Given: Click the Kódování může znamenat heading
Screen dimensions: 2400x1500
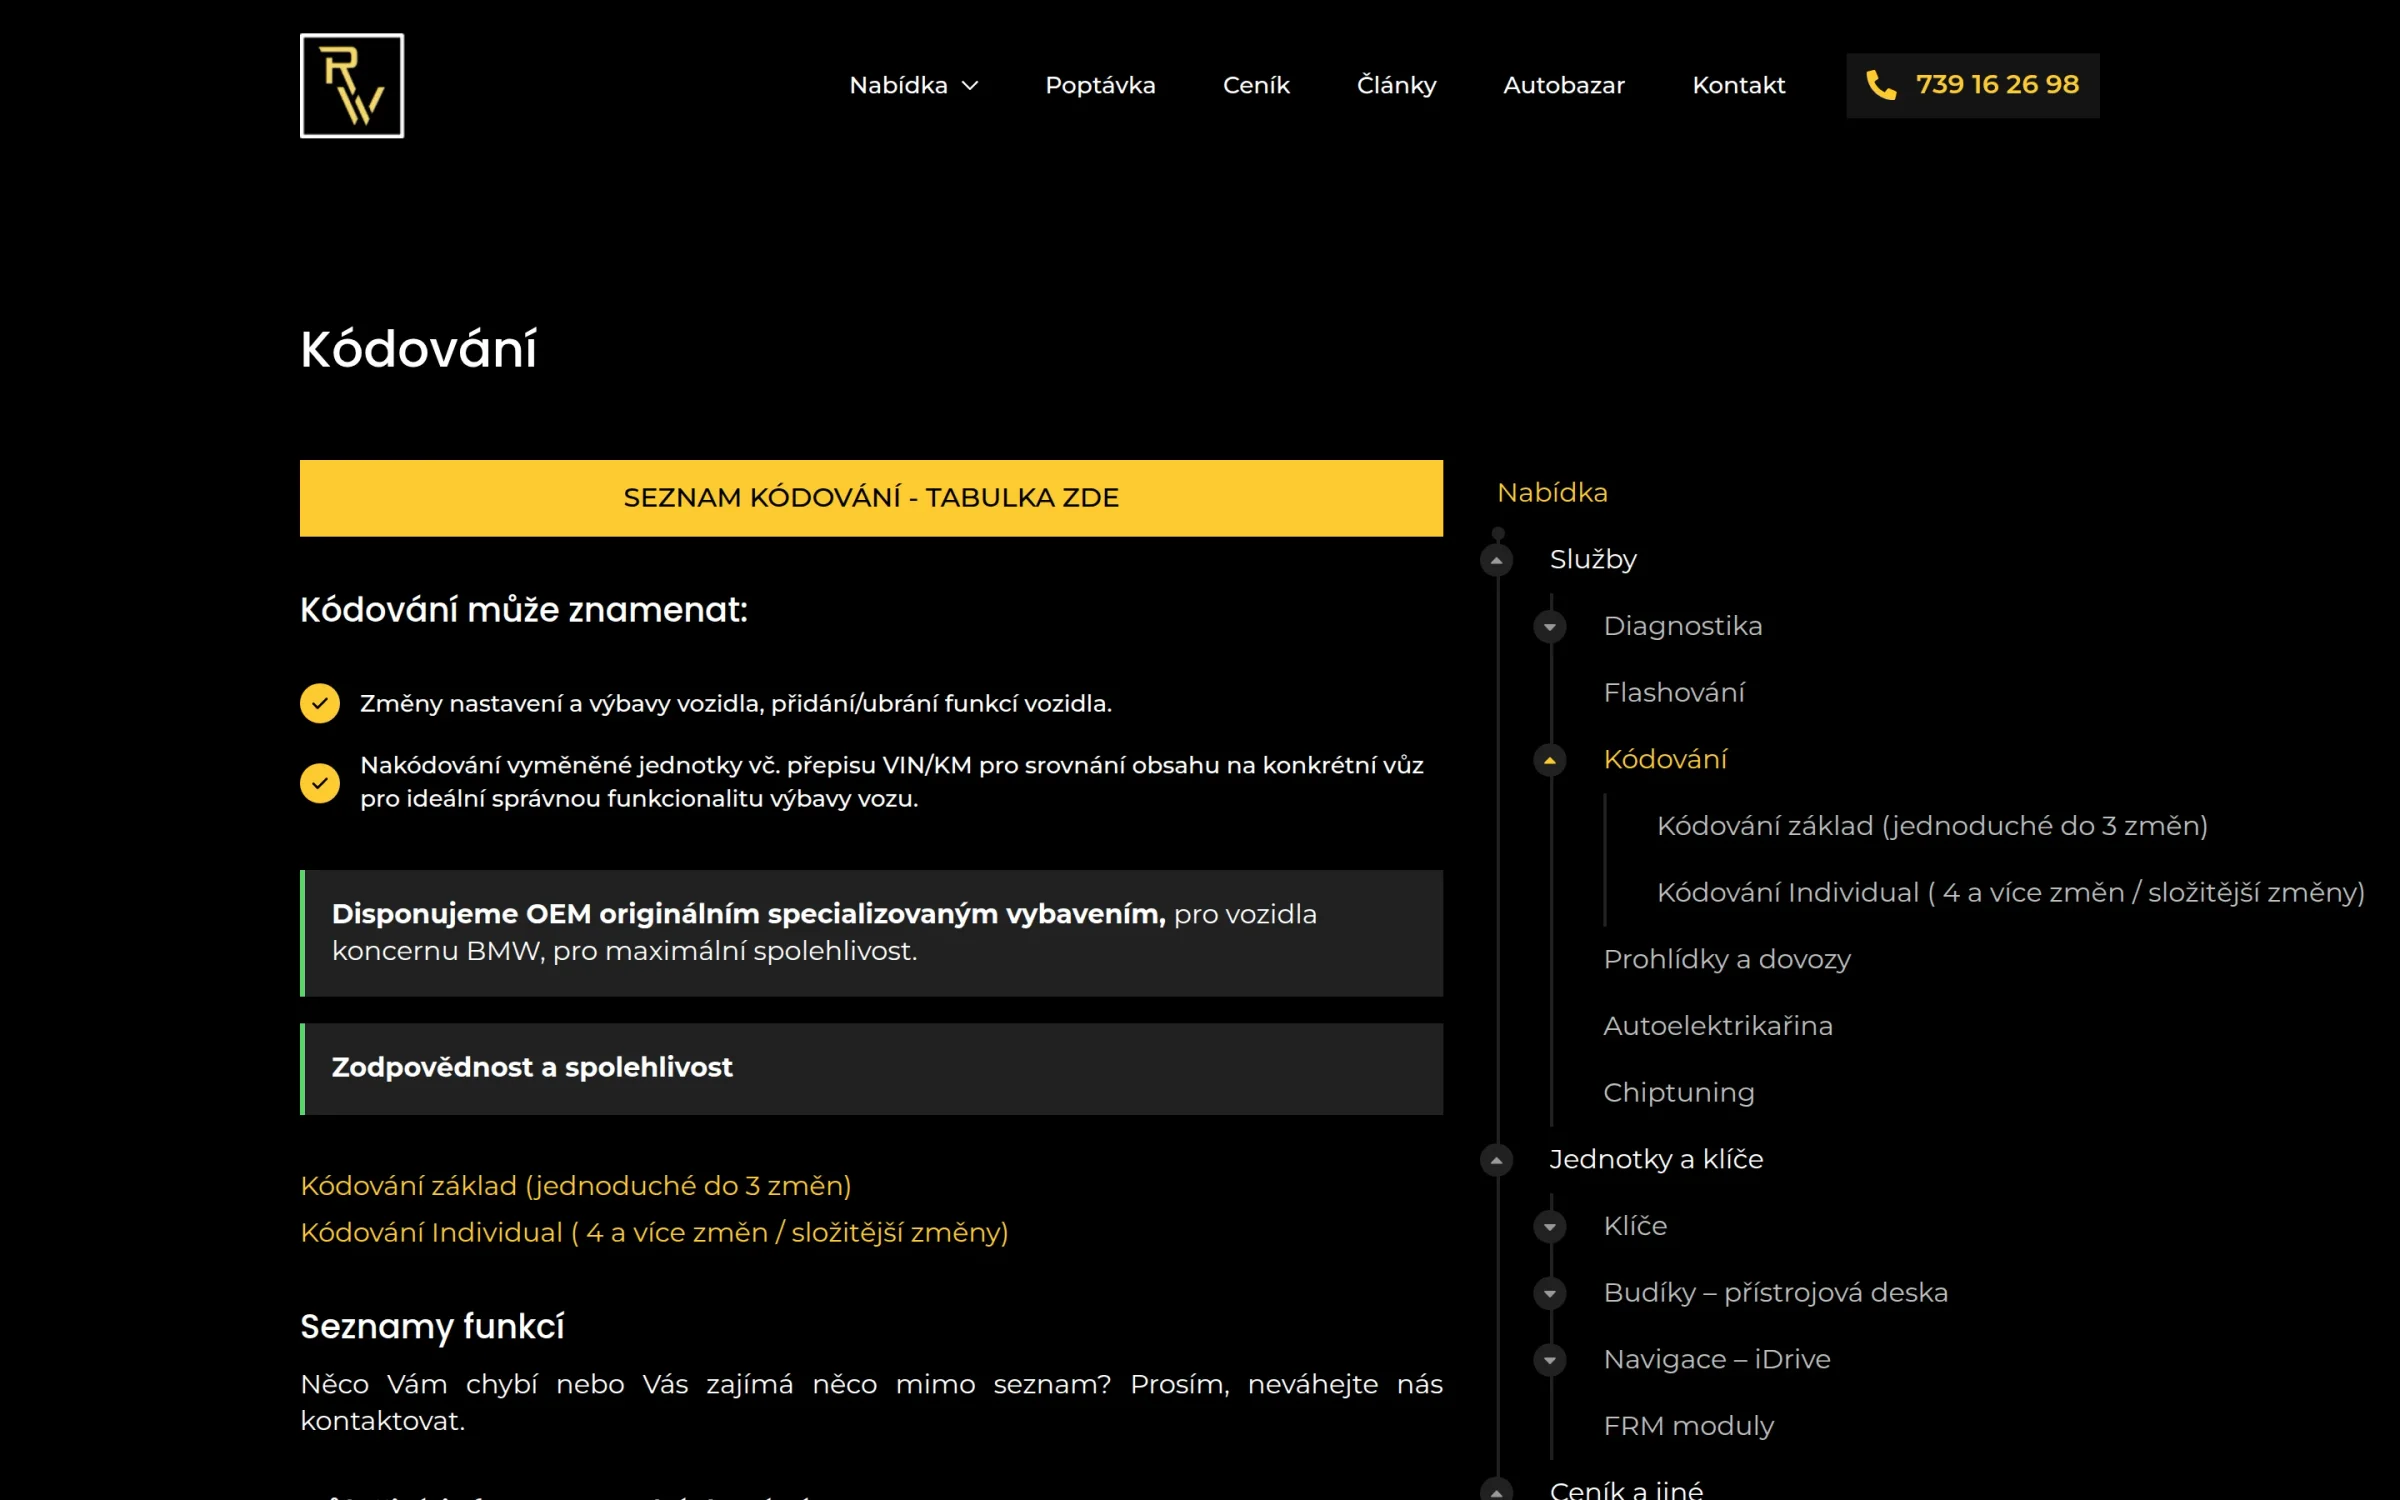Looking at the screenshot, I should [x=524, y=610].
